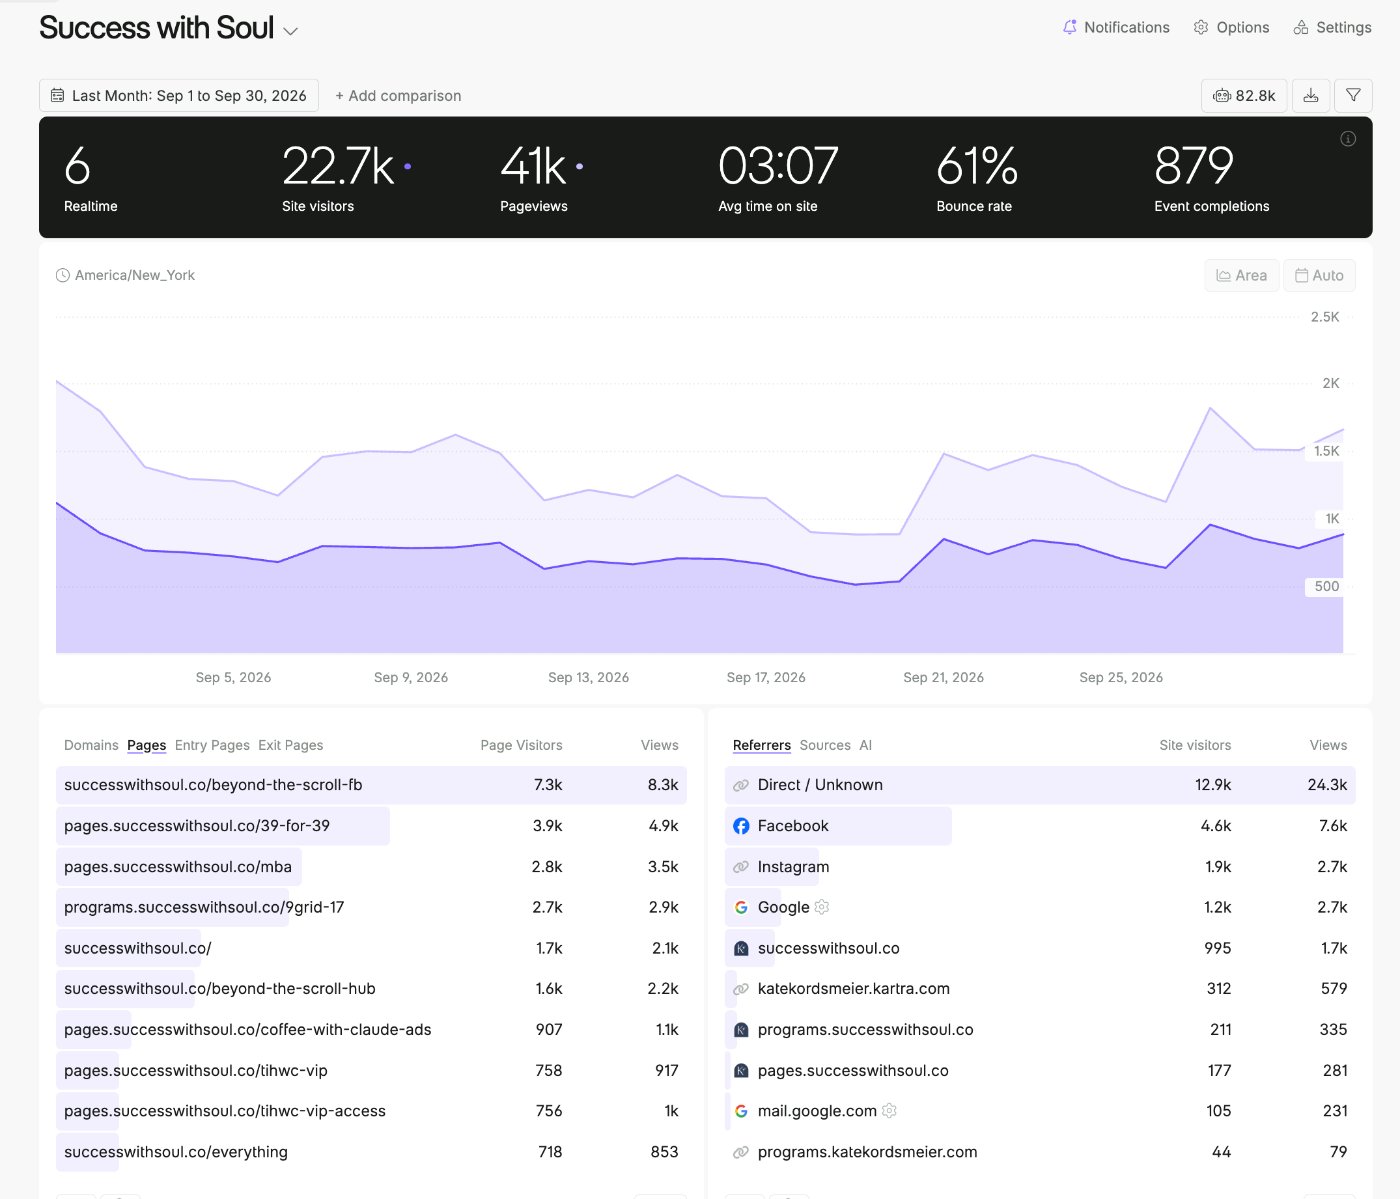Screen dimensions: 1400x1199
Task: Switch to the Entry Pages tab
Action: 212,745
